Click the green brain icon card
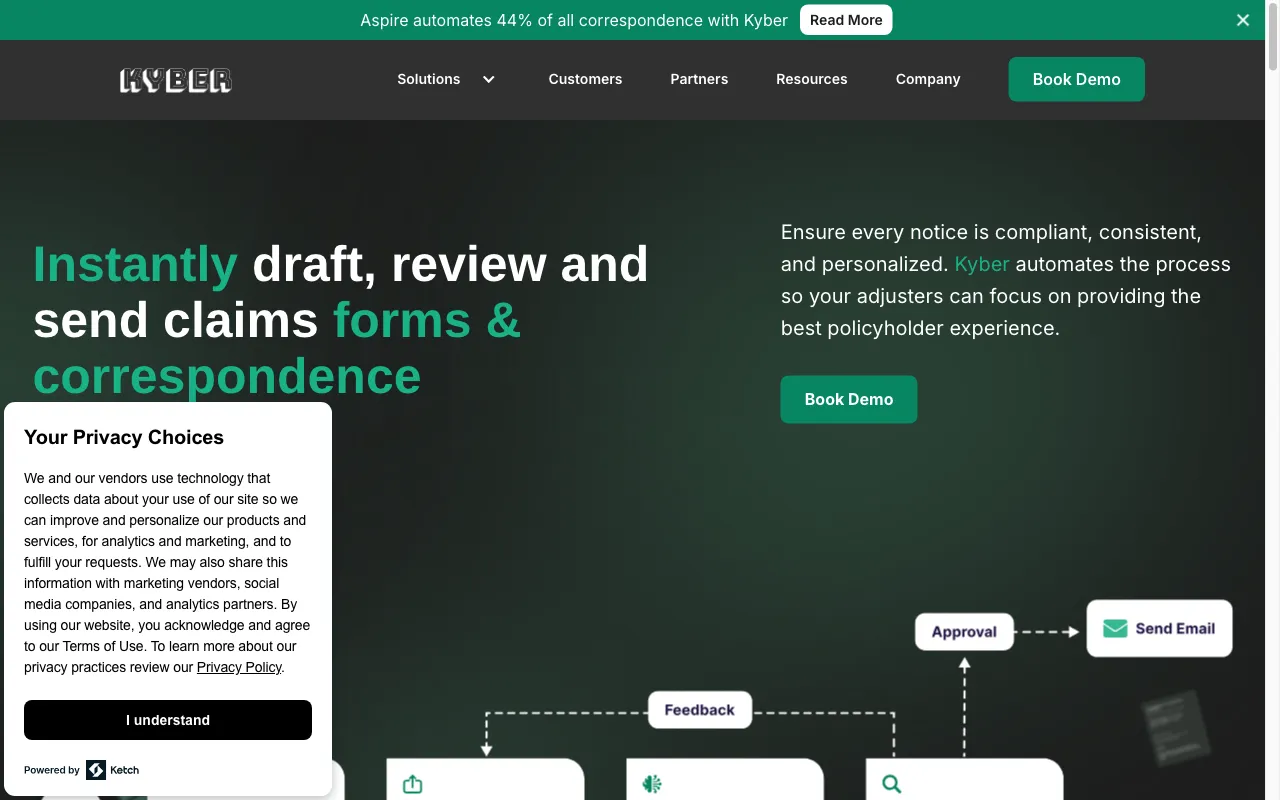 [x=652, y=784]
